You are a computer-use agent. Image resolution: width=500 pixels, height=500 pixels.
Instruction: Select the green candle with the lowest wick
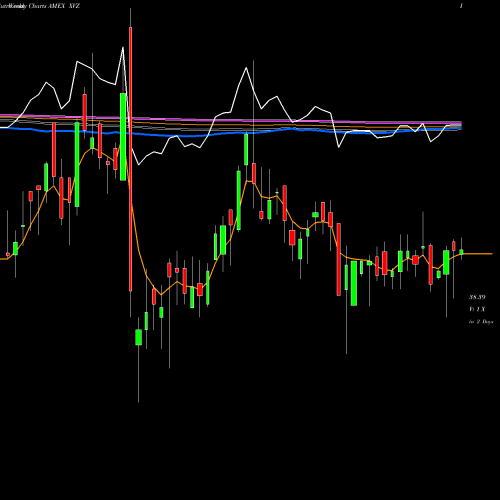pyautogui.click(x=138, y=337)
